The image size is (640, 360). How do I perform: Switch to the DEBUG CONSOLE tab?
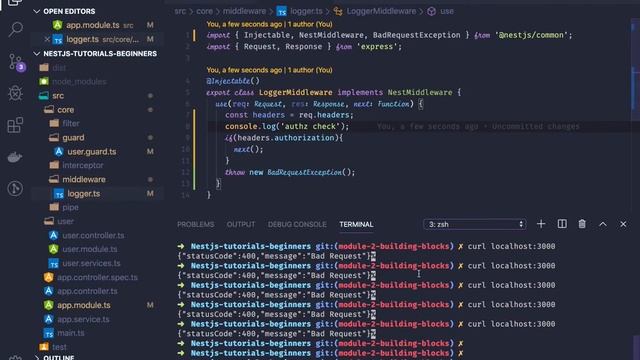tap(297, 224)
